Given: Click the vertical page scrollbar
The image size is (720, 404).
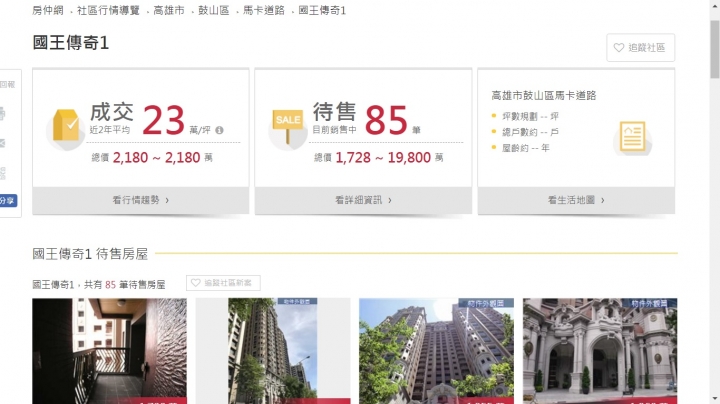Looking at the screenshot, I should click(714, 202).
